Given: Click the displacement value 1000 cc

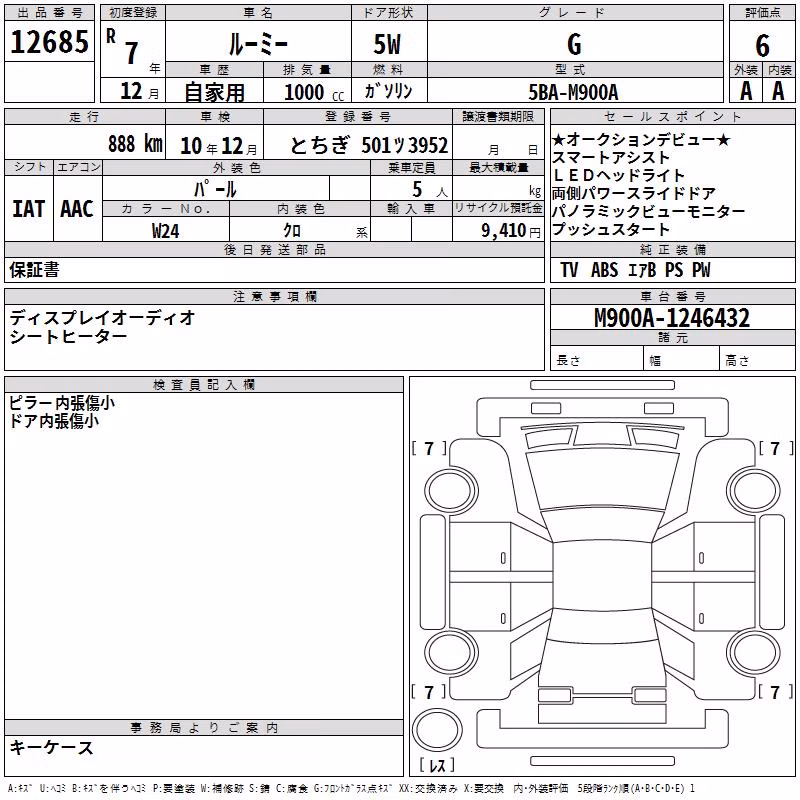Looking at the screenshot, I should [x=314, y=92].
